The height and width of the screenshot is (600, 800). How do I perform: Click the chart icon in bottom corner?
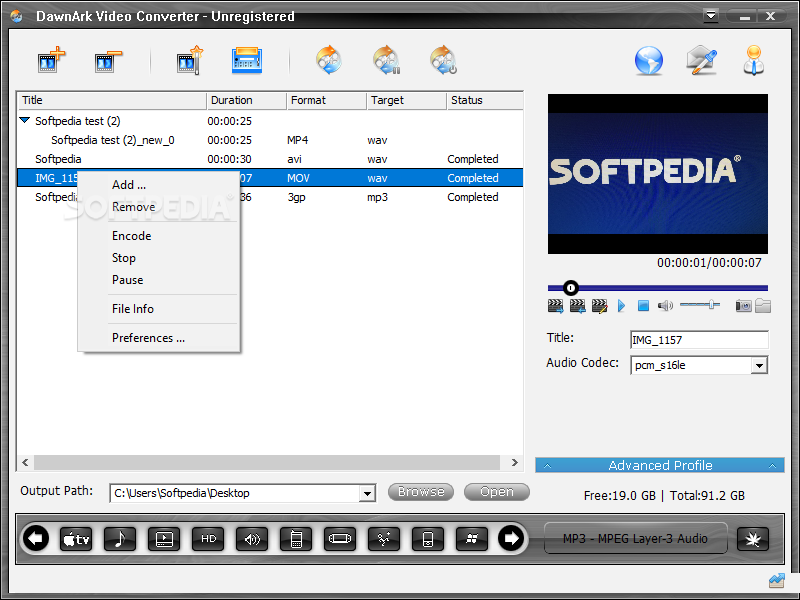[x=776, y=580]
